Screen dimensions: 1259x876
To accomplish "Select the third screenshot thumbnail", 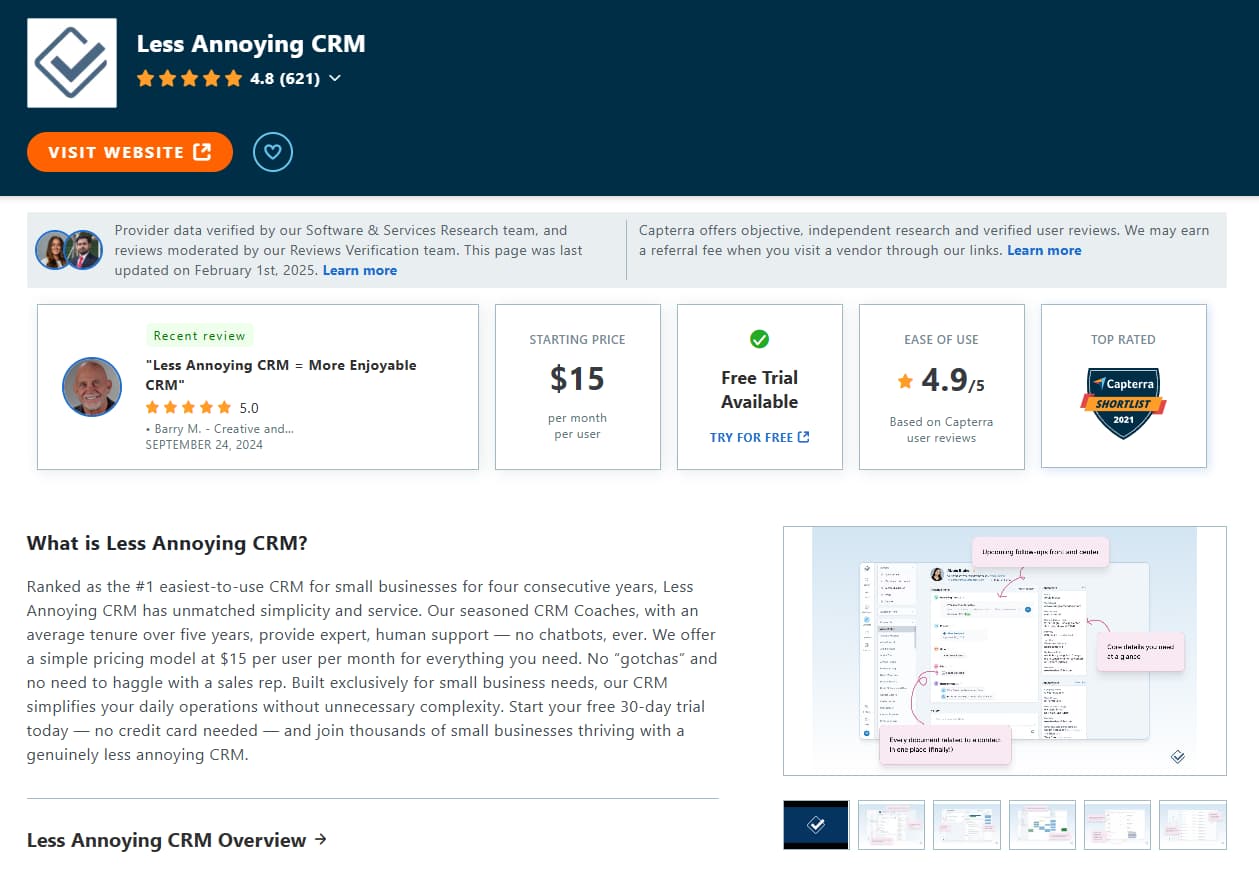I will coord(967,825).
